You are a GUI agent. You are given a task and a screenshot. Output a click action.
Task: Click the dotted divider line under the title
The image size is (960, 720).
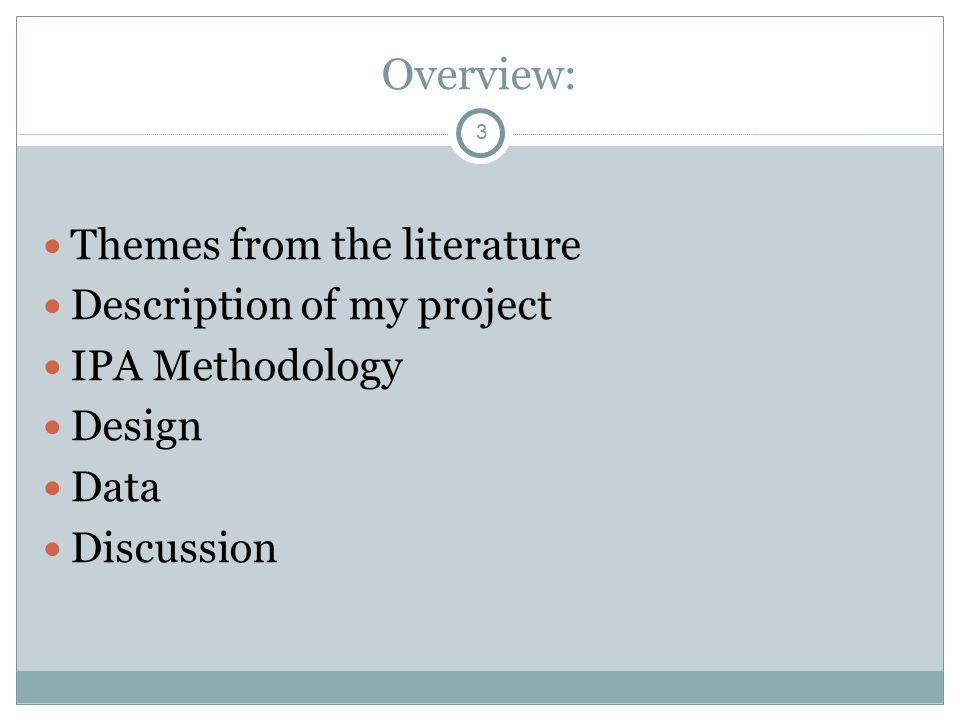[x=233, y=134]
